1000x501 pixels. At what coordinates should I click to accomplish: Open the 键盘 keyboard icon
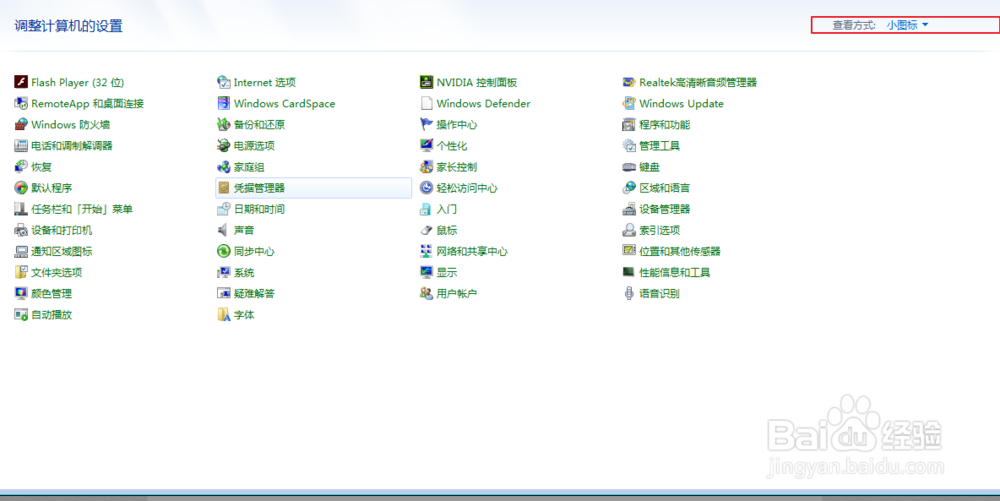pos(629,167)
